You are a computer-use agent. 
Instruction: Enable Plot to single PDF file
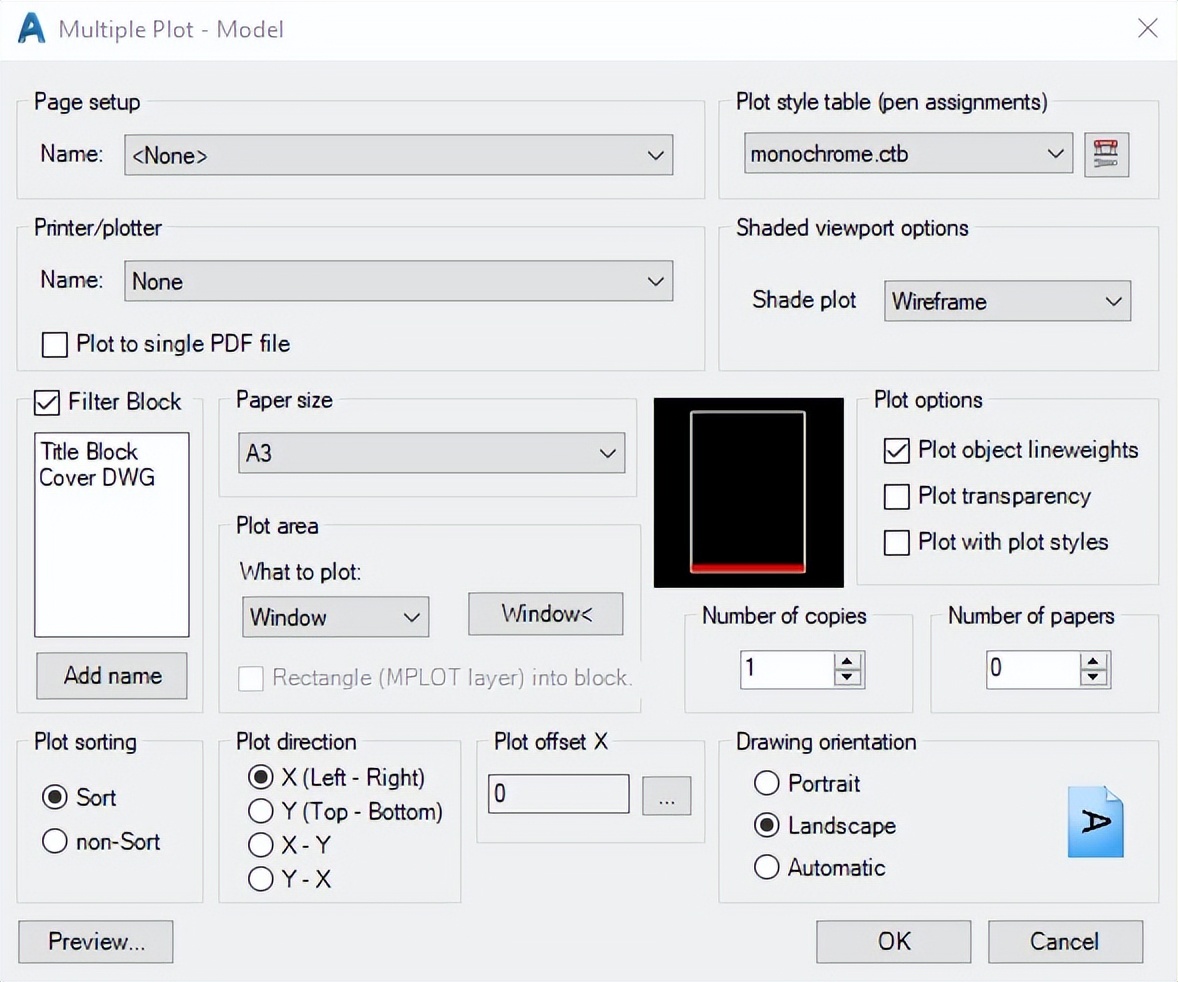pyautogui.click(x=55, y=345)
